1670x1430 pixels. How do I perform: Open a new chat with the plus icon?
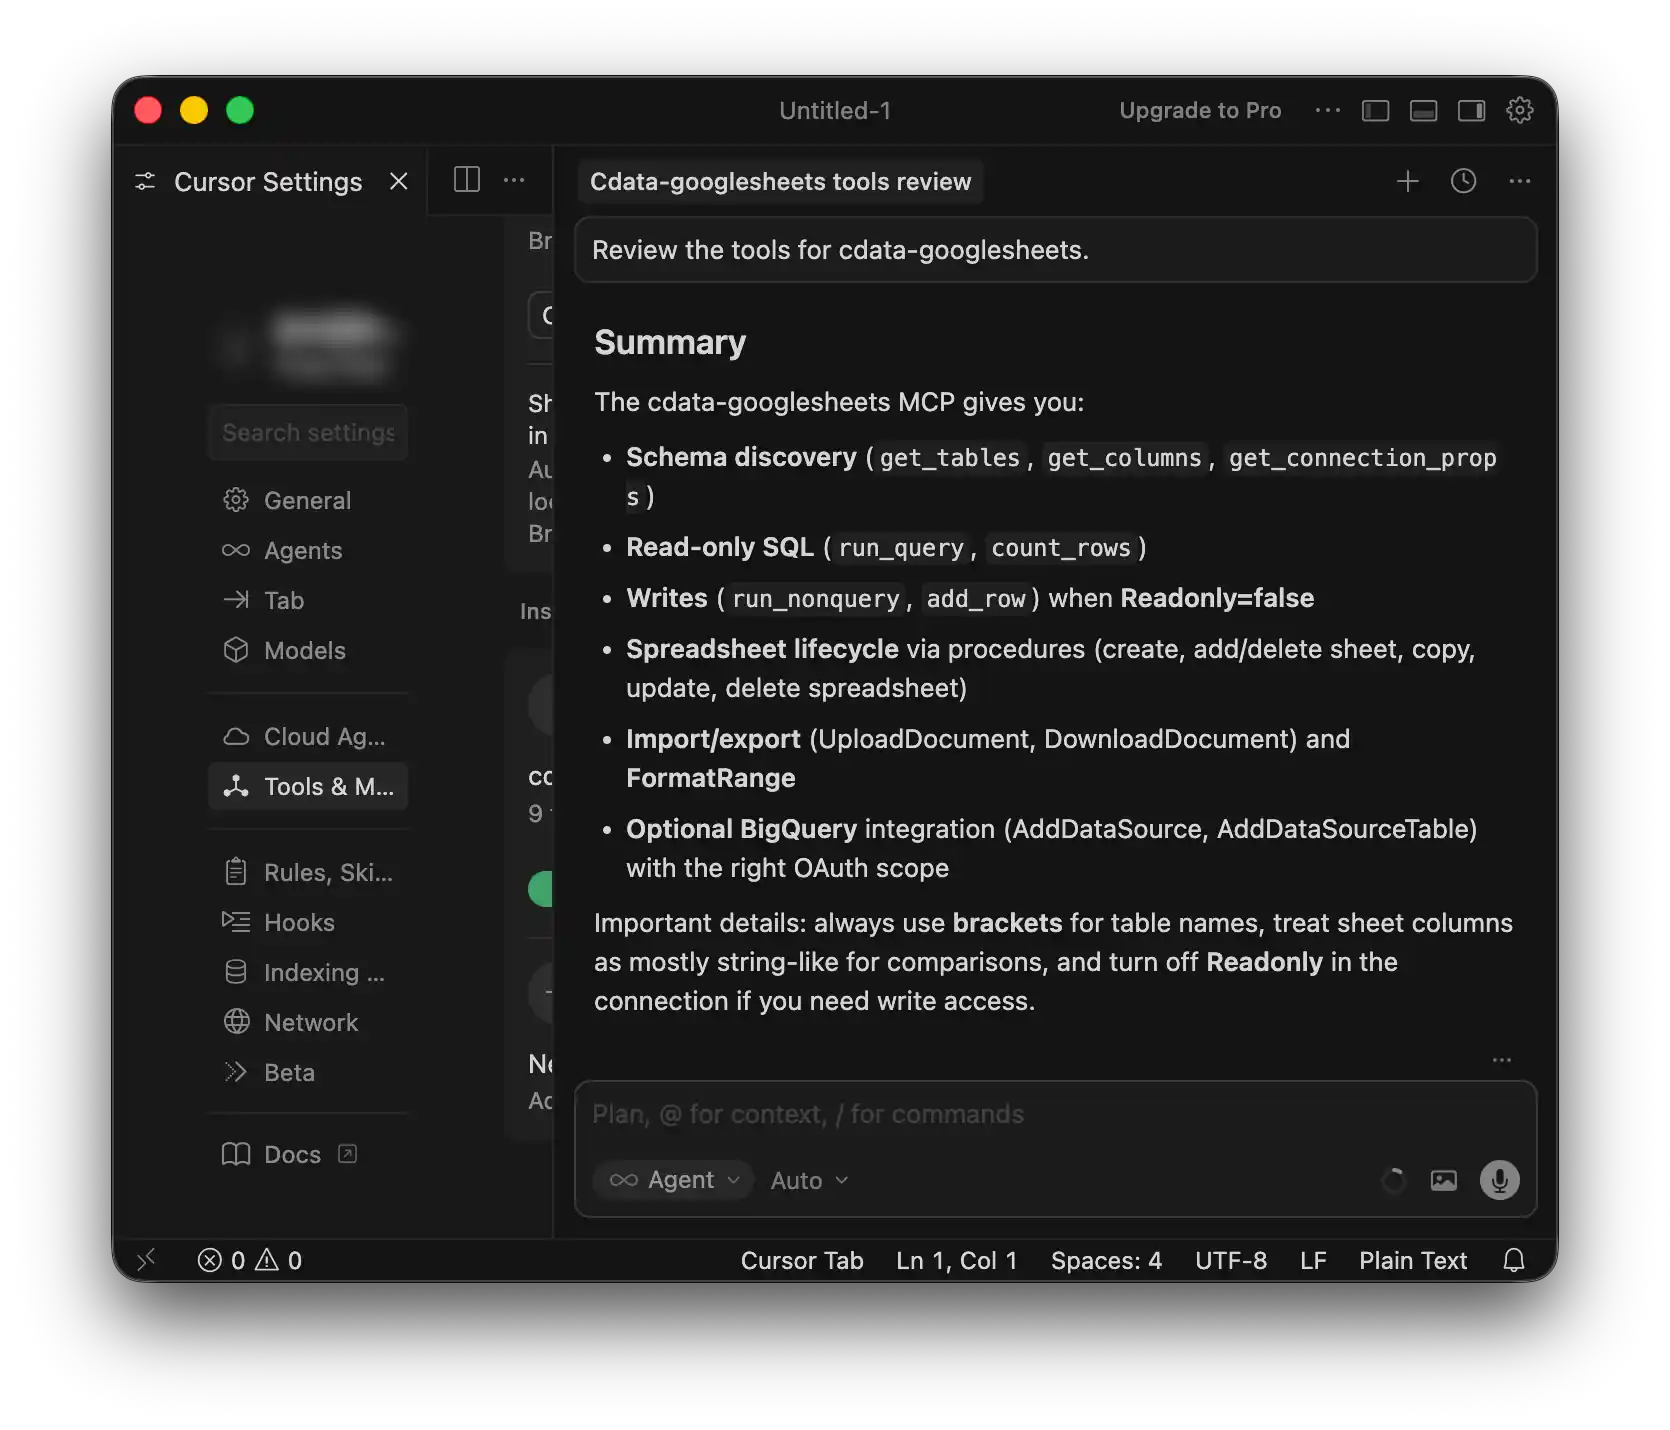[x=1408, y=181]
